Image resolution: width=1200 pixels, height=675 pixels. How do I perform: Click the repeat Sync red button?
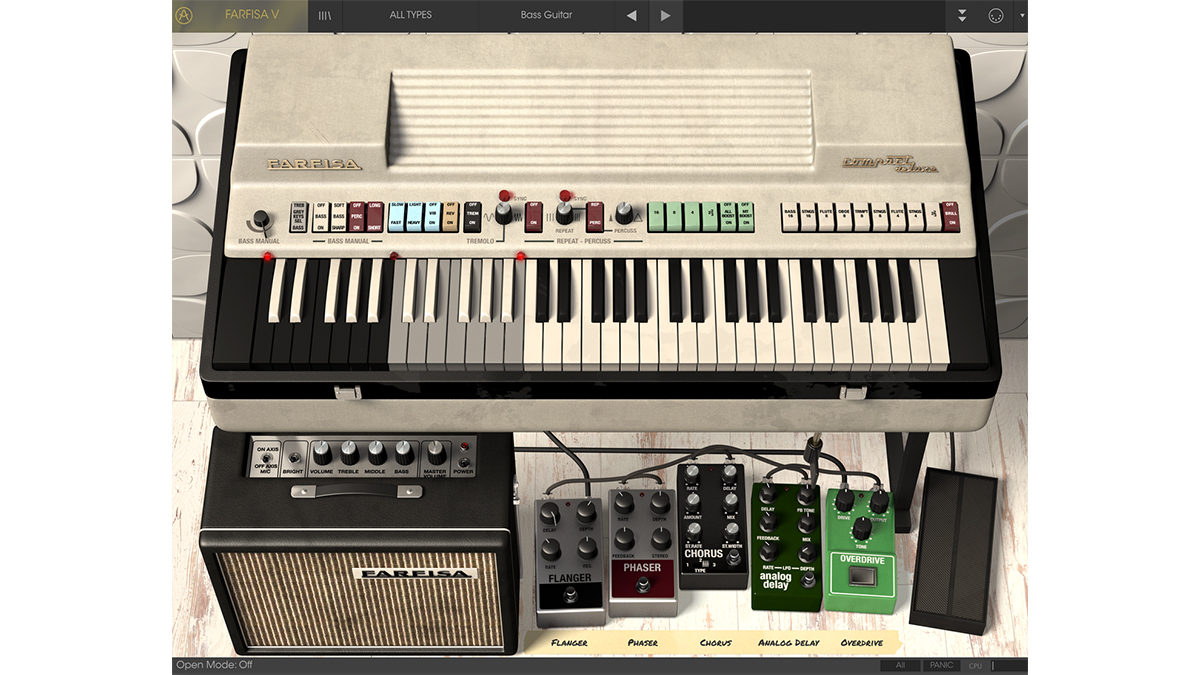[x=565, y=195]
